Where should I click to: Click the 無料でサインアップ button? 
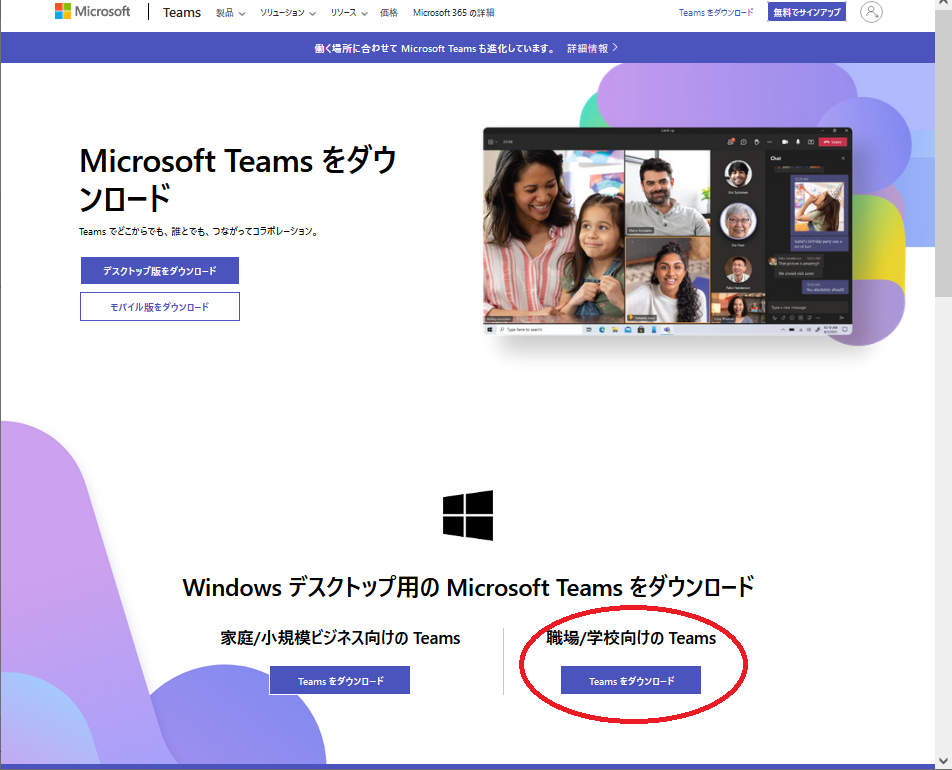tap(806, 12)
